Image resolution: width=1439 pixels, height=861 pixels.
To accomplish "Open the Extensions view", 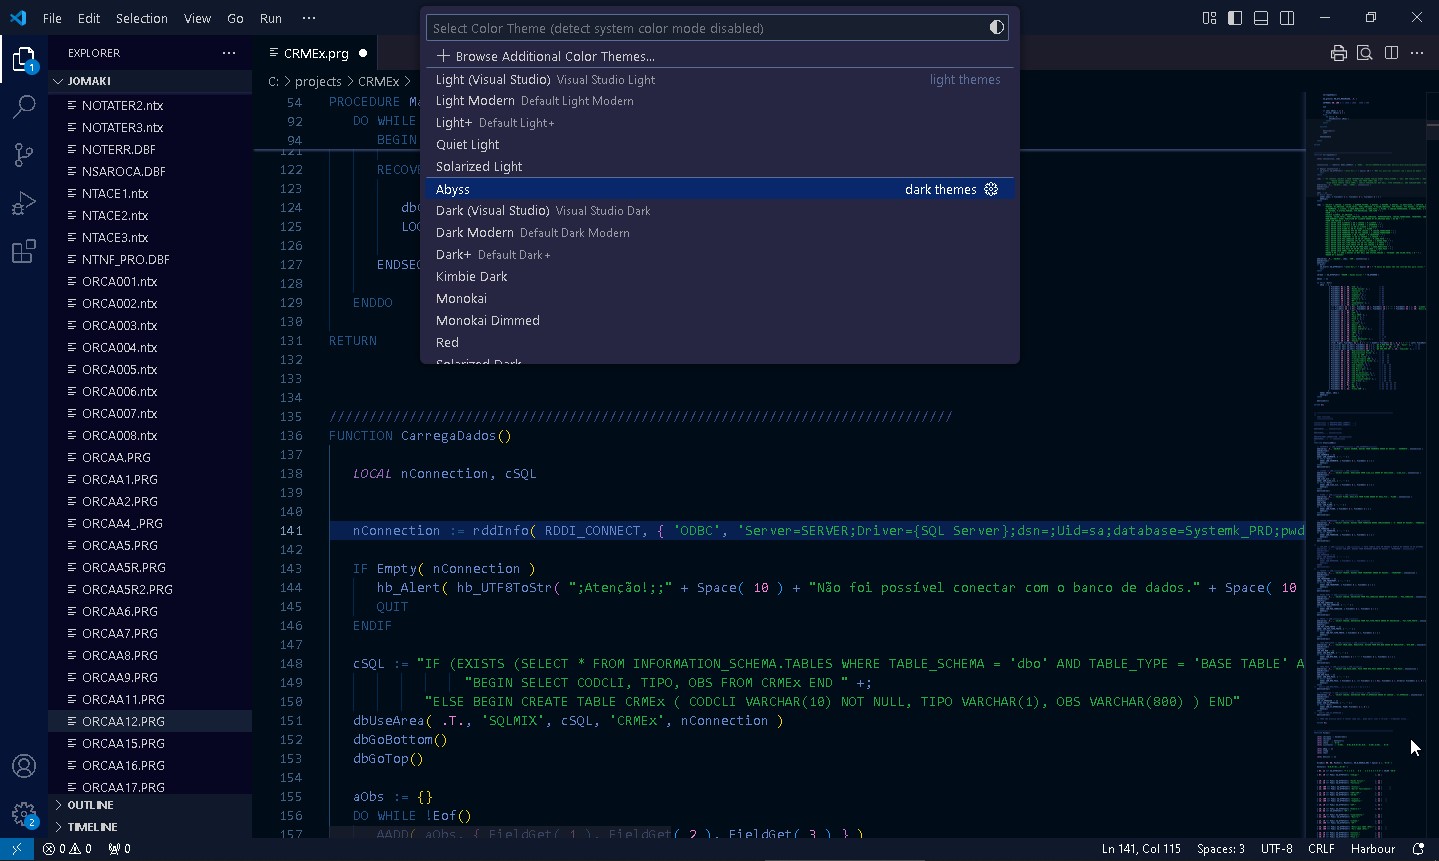I will (x=24, y=251).
